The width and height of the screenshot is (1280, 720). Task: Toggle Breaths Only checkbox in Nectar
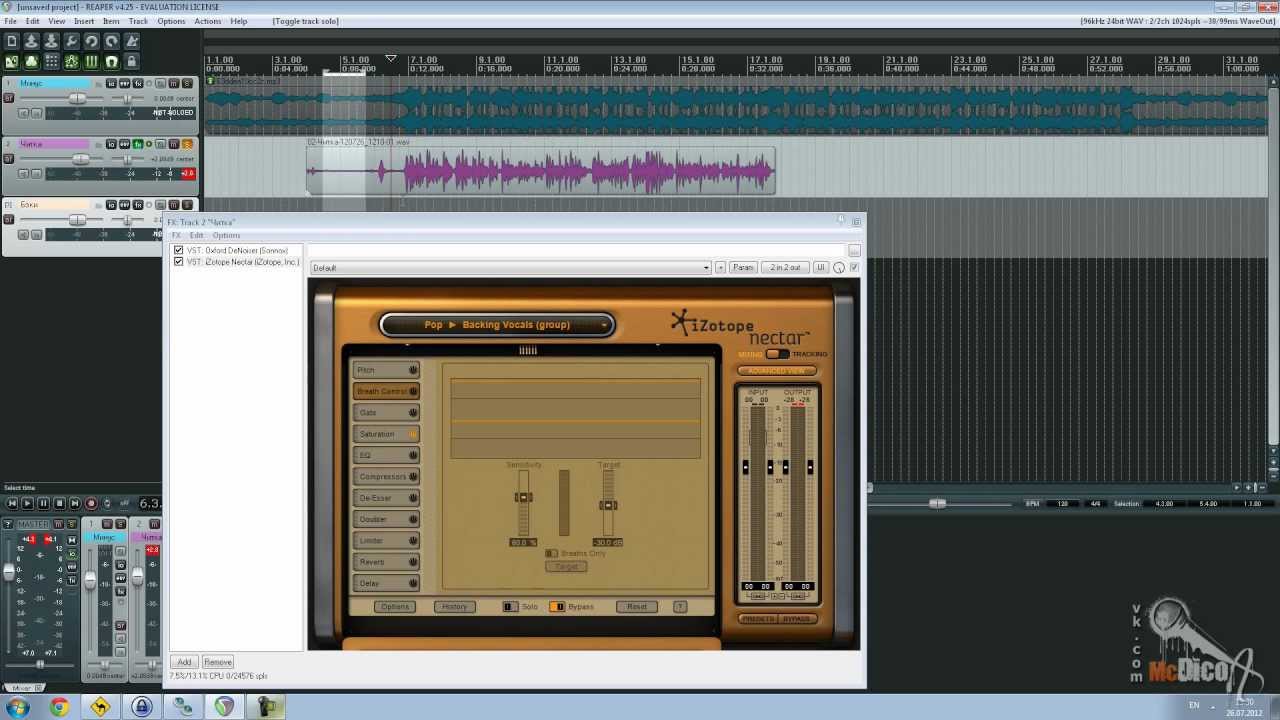[x=551, y=553]
